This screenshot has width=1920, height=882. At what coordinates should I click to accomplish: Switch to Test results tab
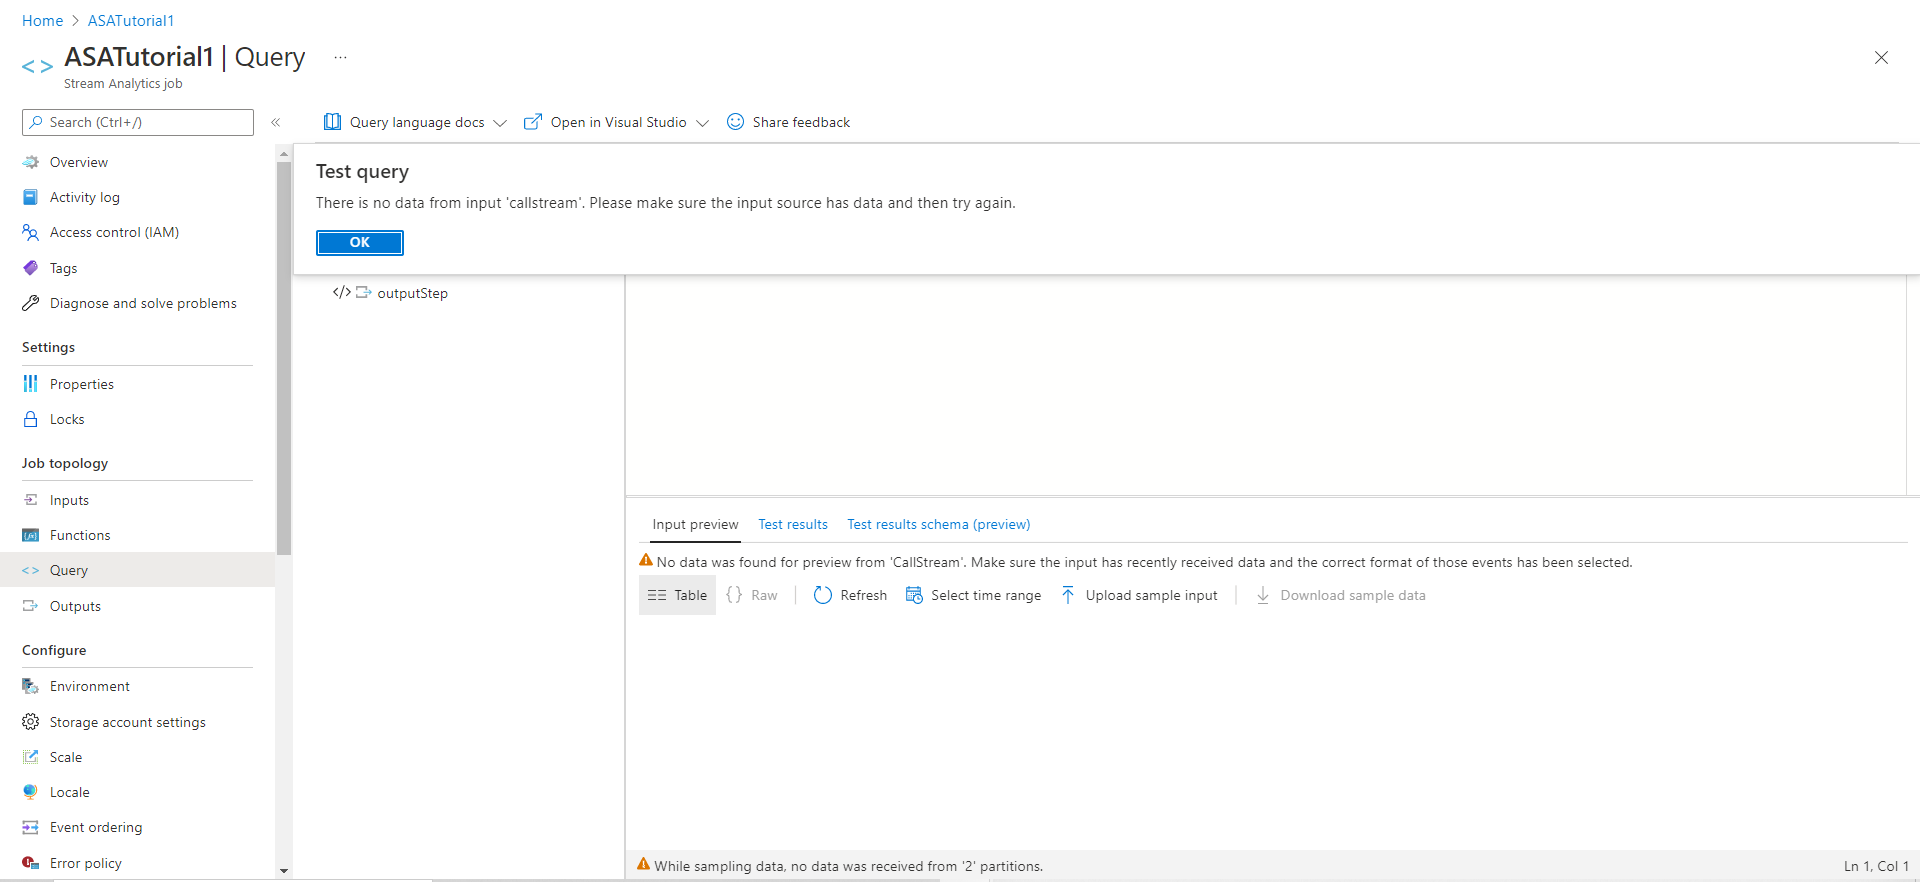(x=793, y=524)
